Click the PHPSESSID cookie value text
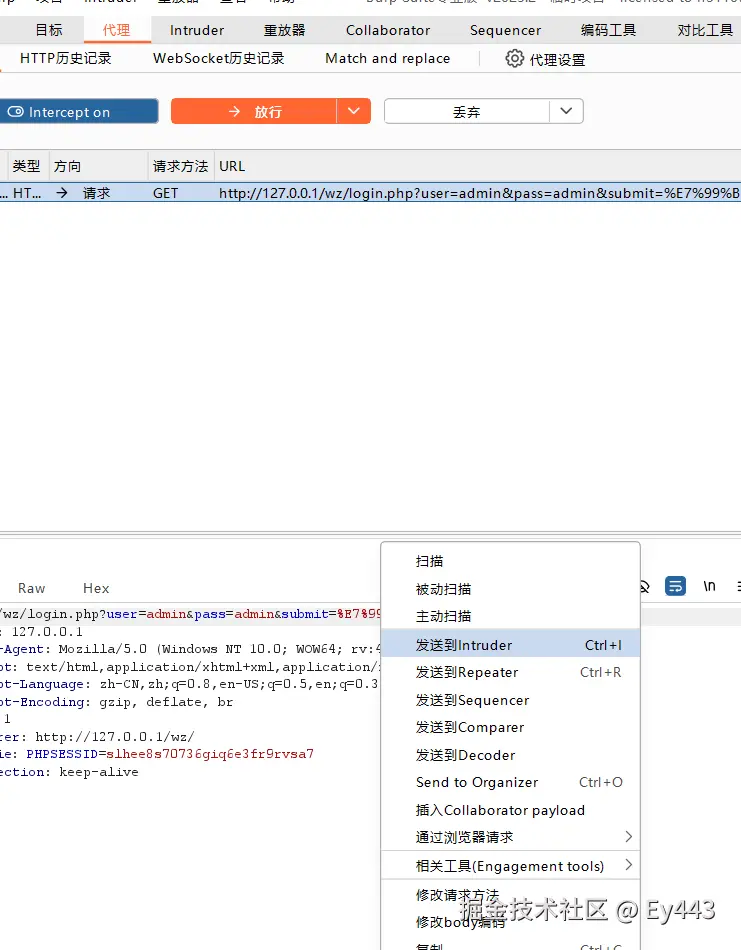Screen dimensions: 741x950 pyautogui.click(x=210, y=754)
